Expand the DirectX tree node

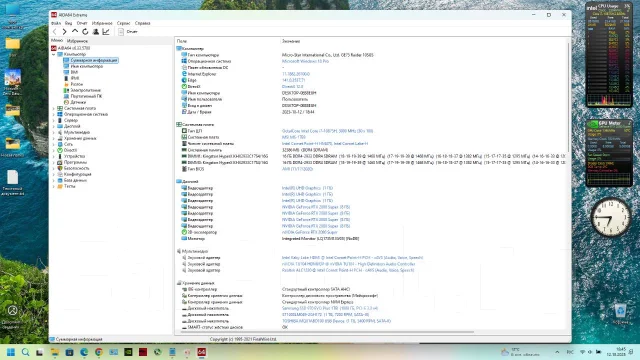pos(53,150)
